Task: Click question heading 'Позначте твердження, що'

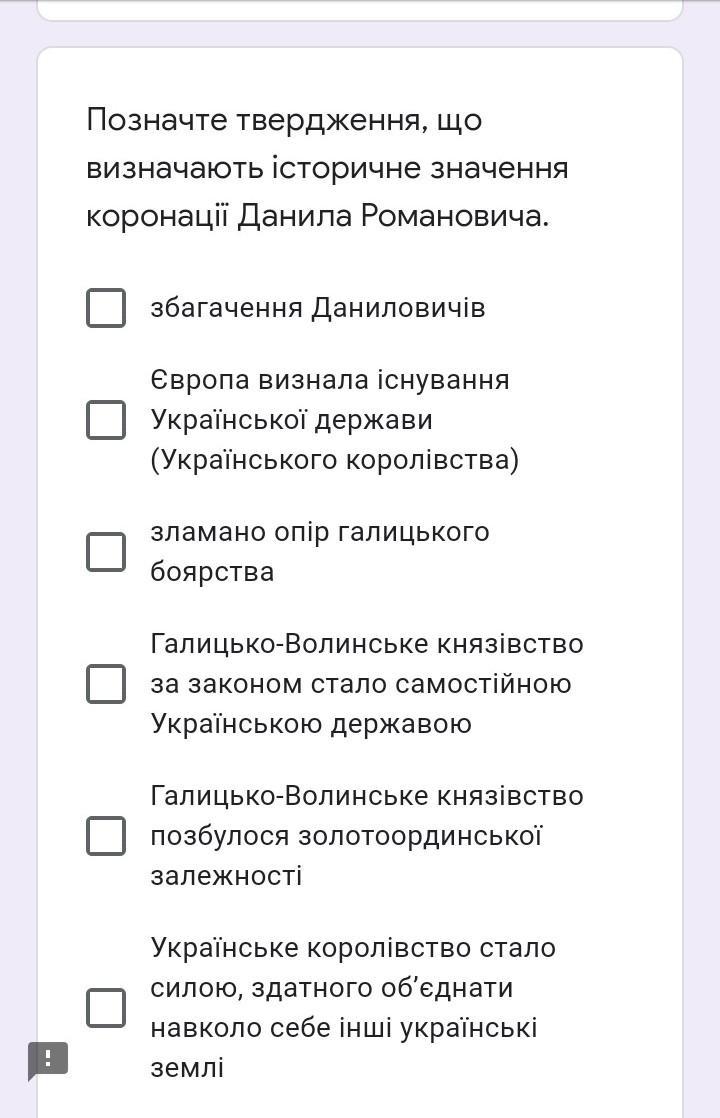Action: point(284,120)
